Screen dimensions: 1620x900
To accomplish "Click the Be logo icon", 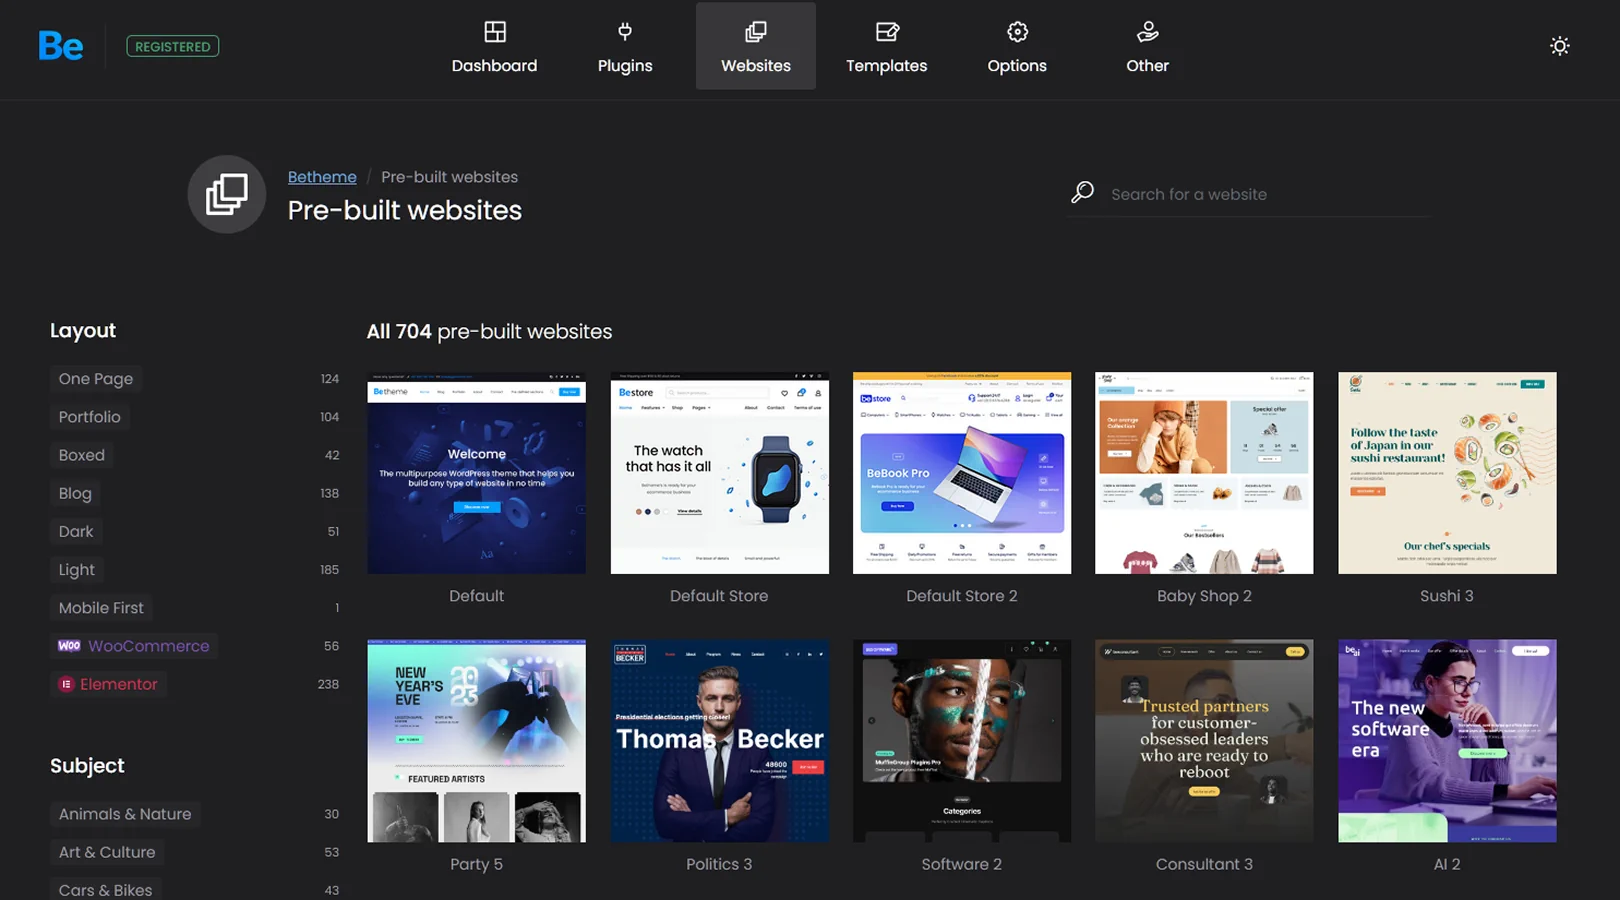I will 60,46.
